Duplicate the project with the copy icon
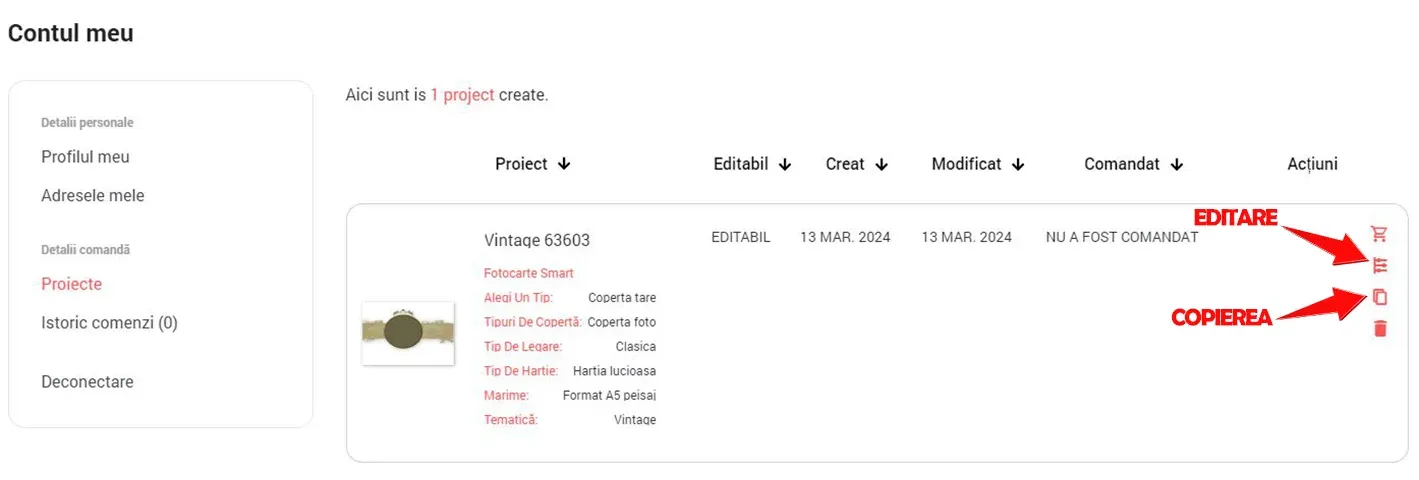Viewport: 1419px width, 480px height. (1380, 297)
